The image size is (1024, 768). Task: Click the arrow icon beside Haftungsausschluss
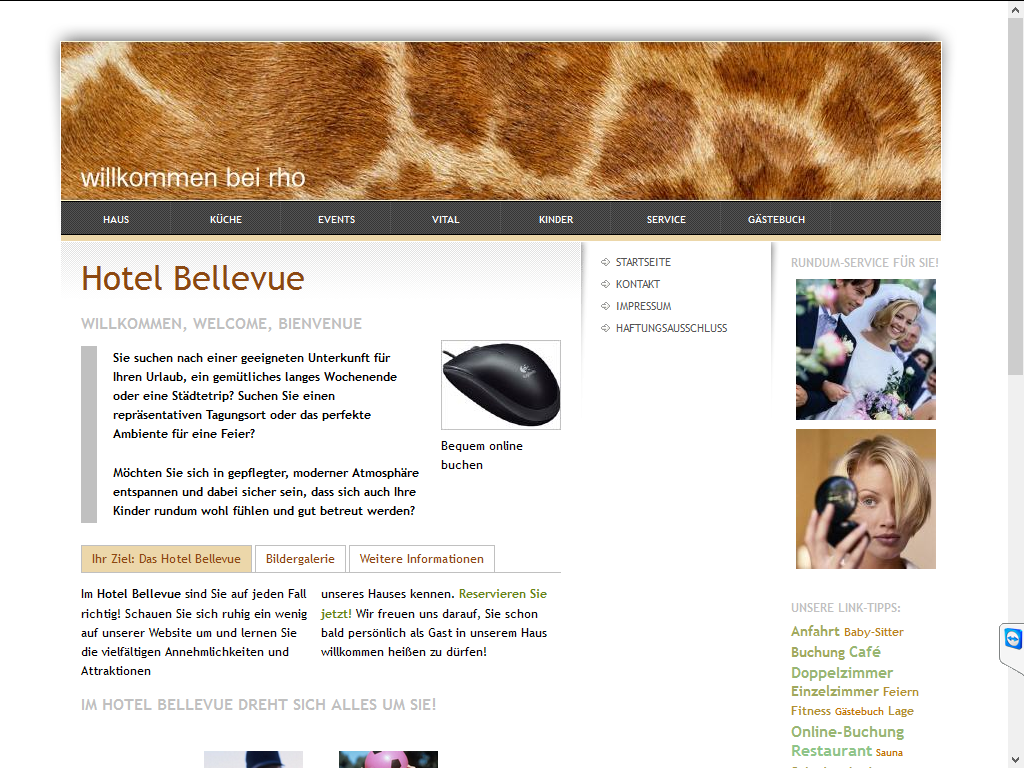(605, 328)
